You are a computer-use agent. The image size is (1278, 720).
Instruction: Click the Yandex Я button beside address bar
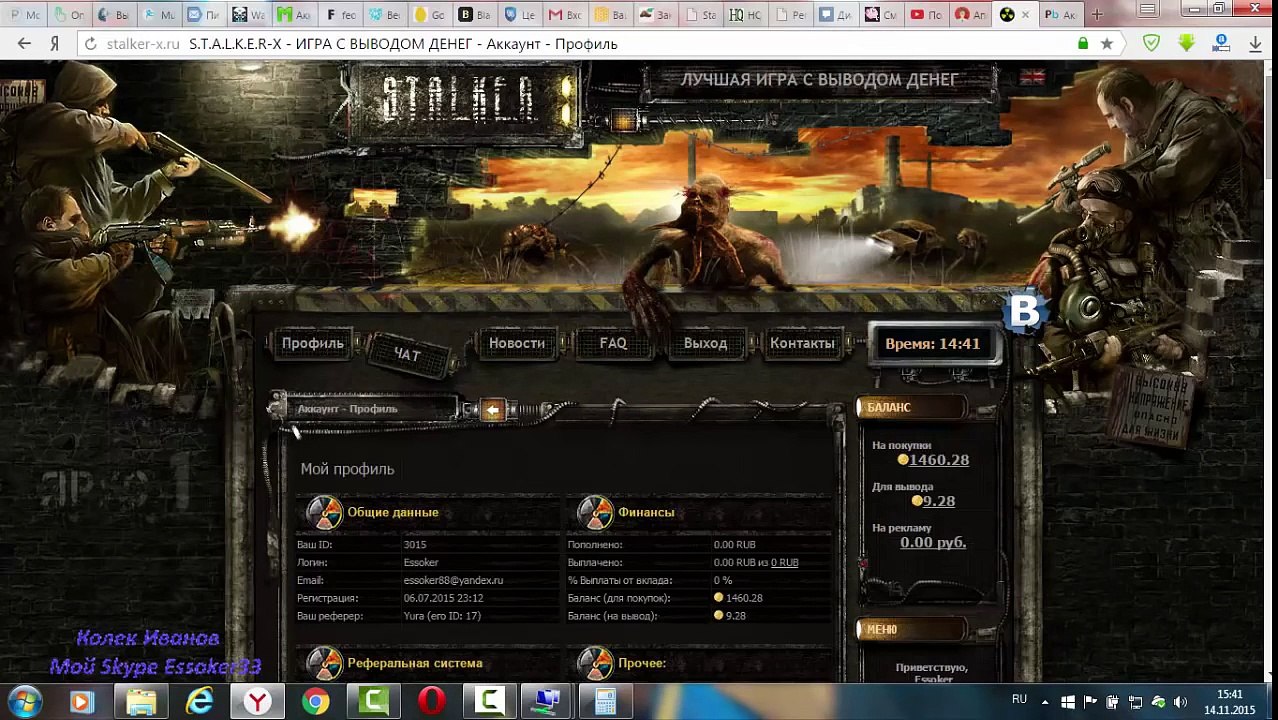[55, 44]
